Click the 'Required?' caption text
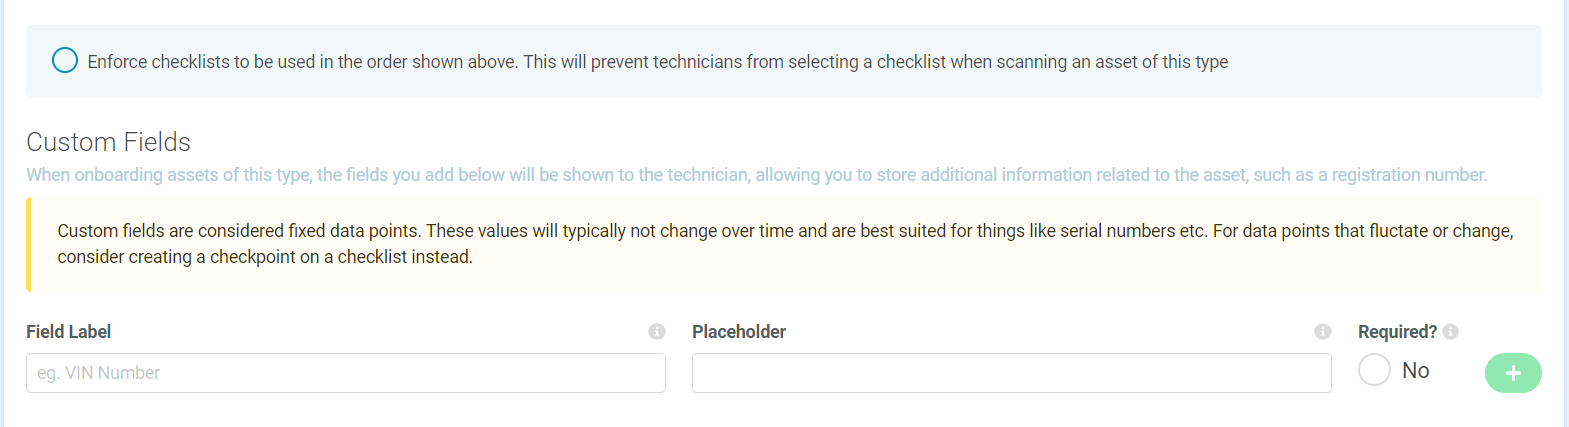 click(x=1396, y=332)
